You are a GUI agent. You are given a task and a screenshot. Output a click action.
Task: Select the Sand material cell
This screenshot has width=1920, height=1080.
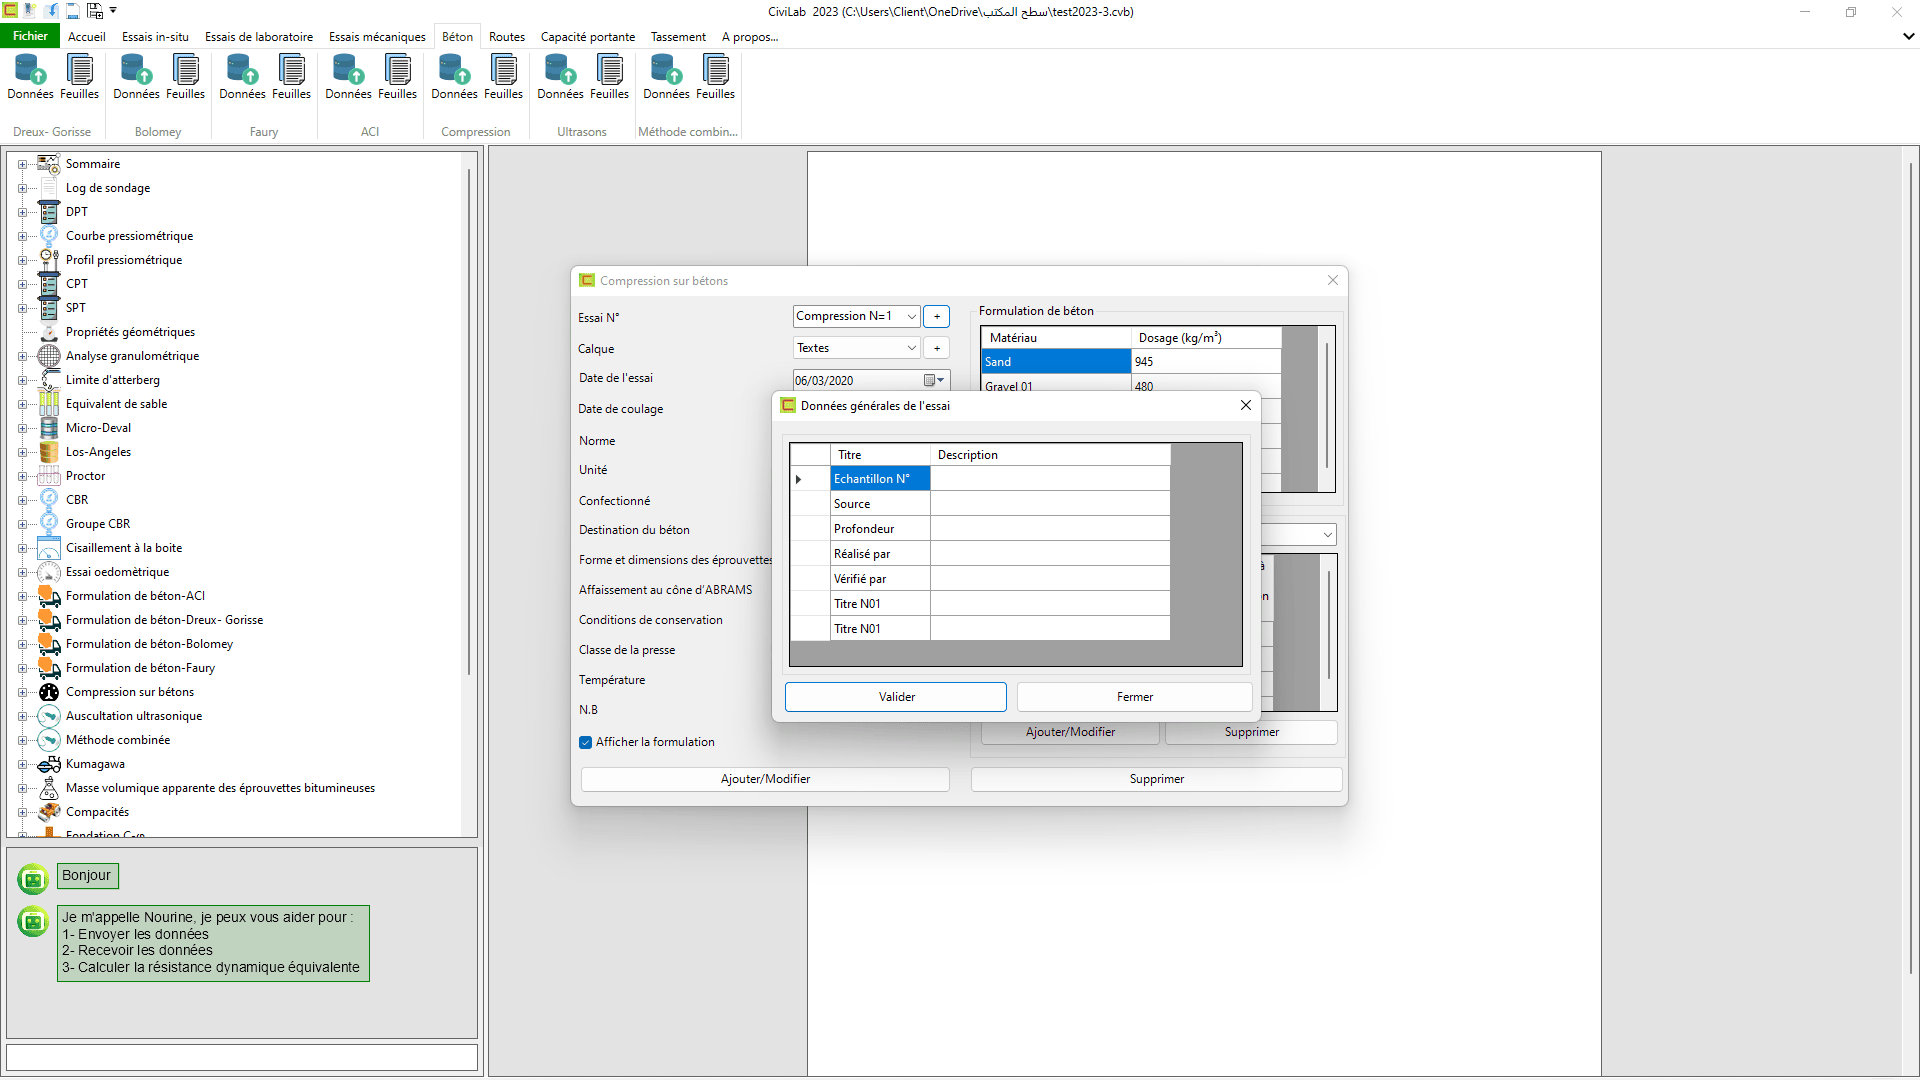click(x=1056, y=362)
